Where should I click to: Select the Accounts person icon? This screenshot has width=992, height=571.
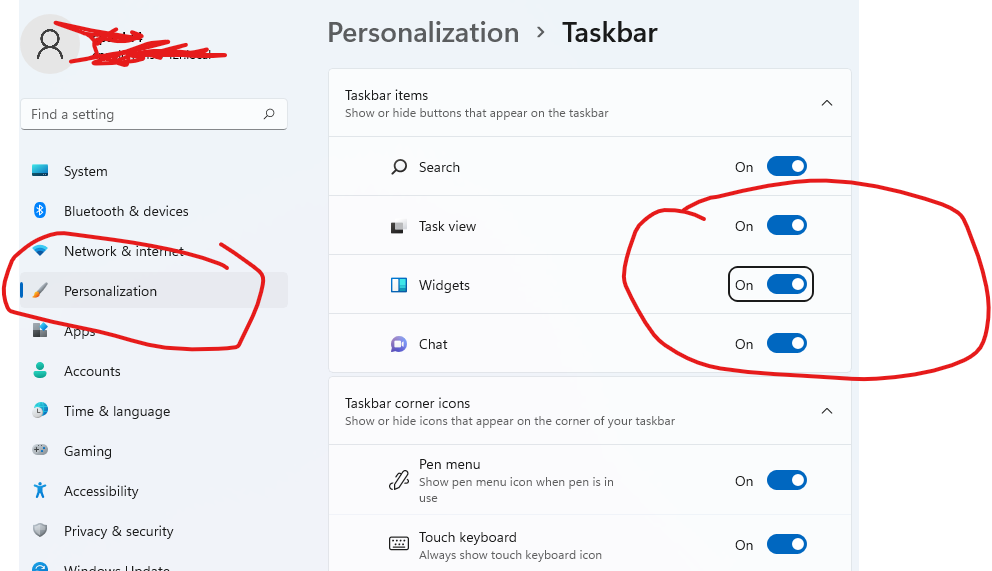point(40,371)
